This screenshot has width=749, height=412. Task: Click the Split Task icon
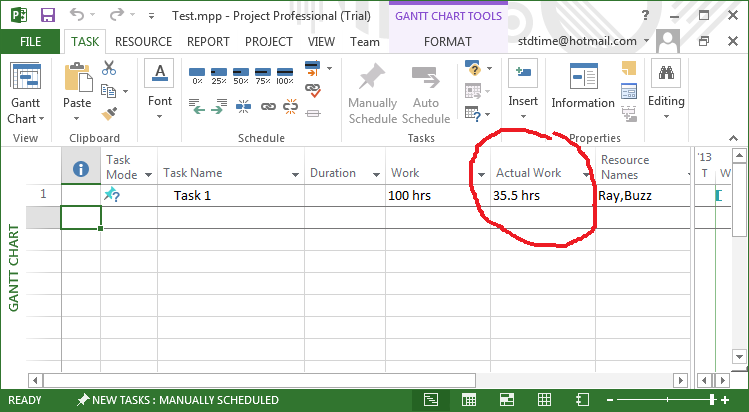pyautogui.click(x=243, y=106)
